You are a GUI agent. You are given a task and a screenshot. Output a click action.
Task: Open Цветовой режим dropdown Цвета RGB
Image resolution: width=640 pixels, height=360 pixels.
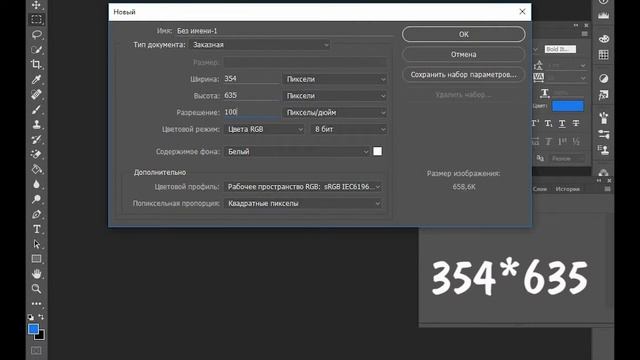tap(264, 129)
